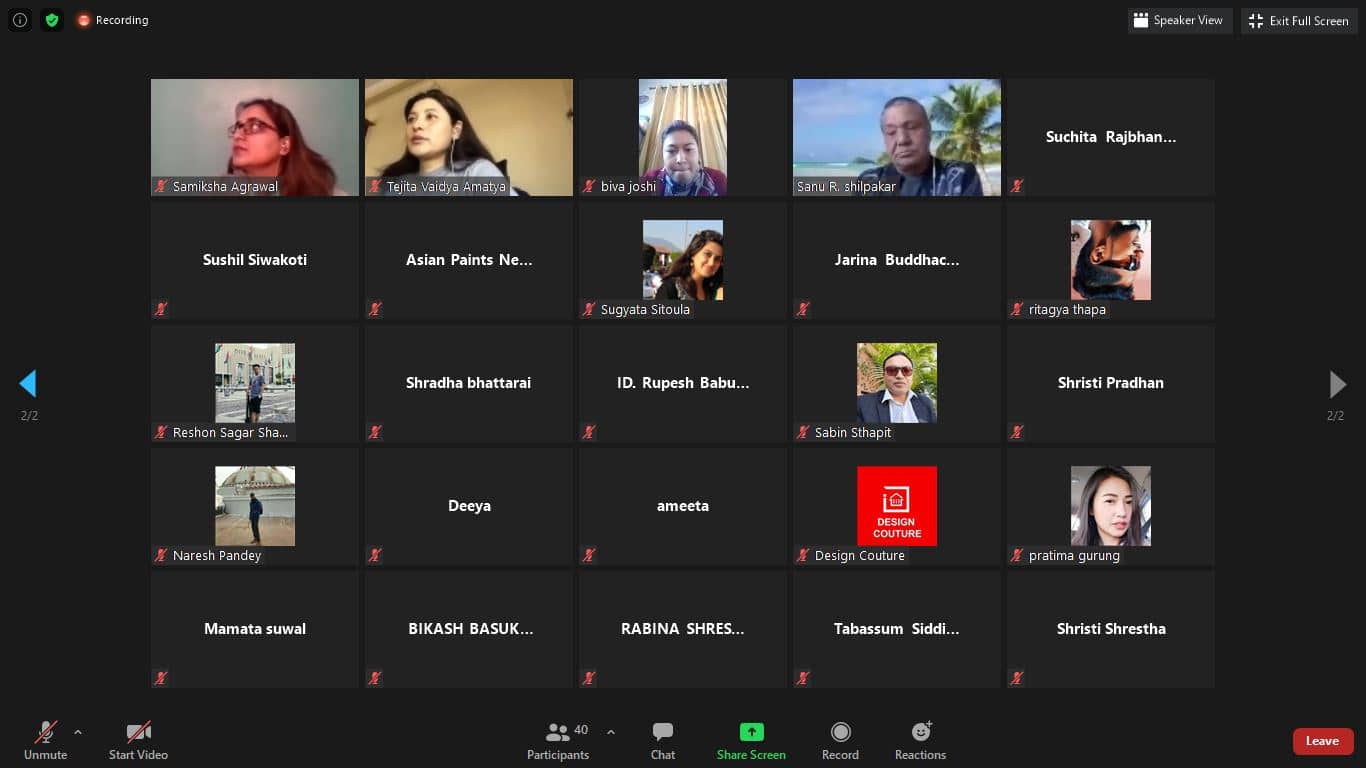Leave the meeting
Viewport: 1366px width, 768px height.
click(x=1323, y=741)
